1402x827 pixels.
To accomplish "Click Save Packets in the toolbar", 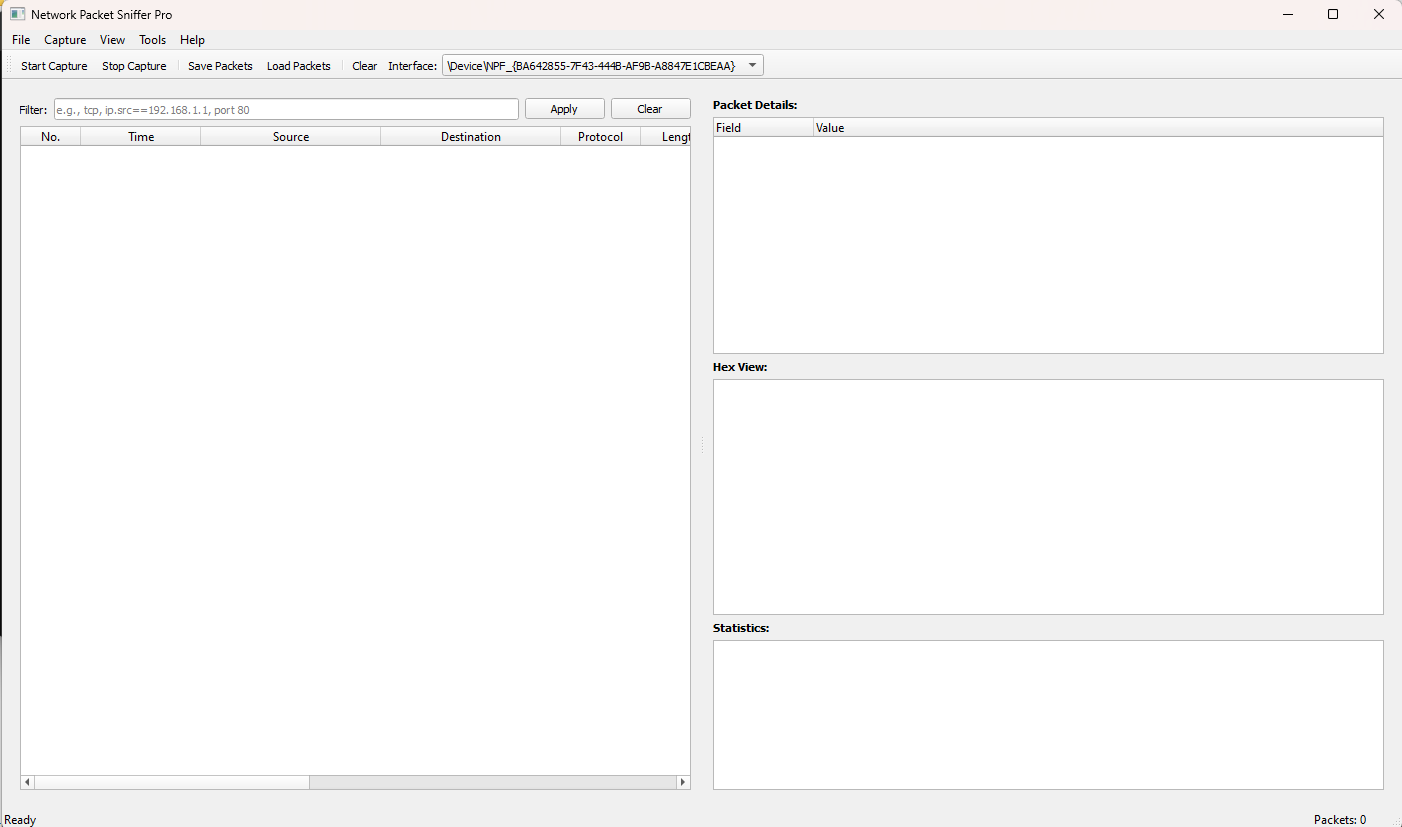I will coord(220,66).
